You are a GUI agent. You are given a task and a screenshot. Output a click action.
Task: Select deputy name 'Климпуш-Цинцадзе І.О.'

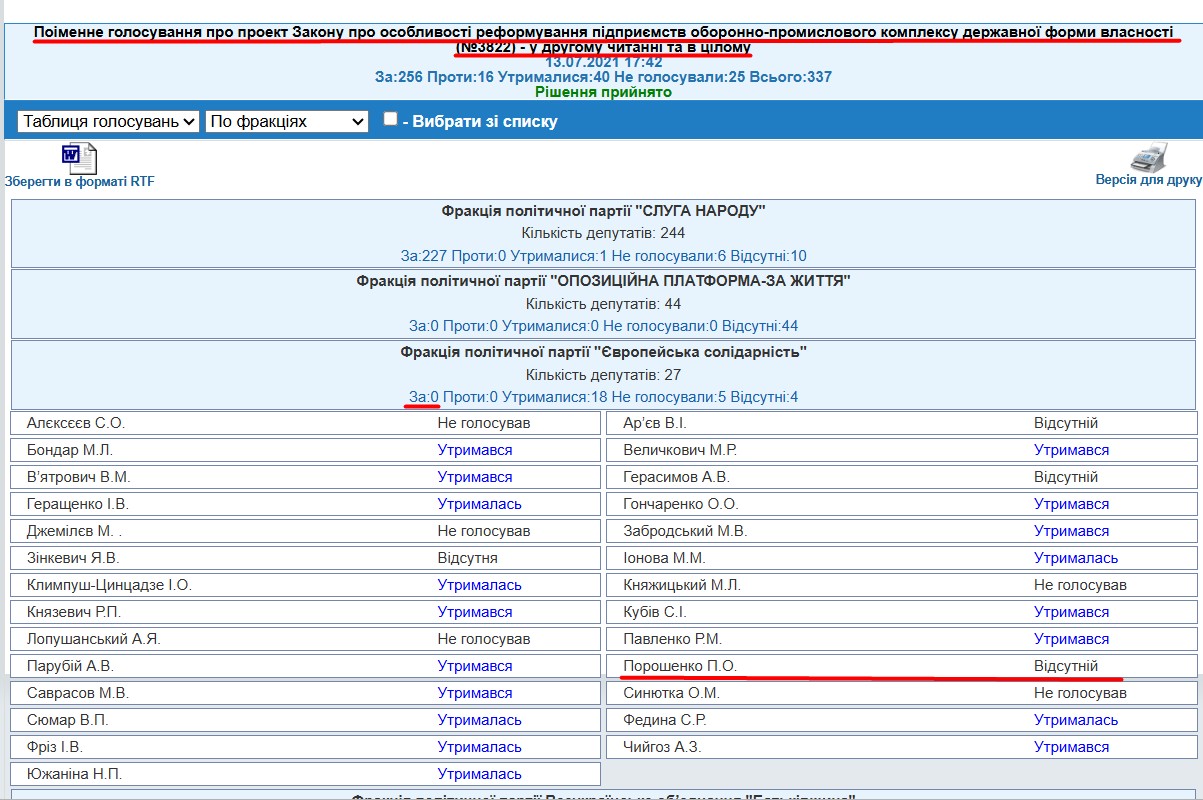pyautogui.click(x=109, y=585)
